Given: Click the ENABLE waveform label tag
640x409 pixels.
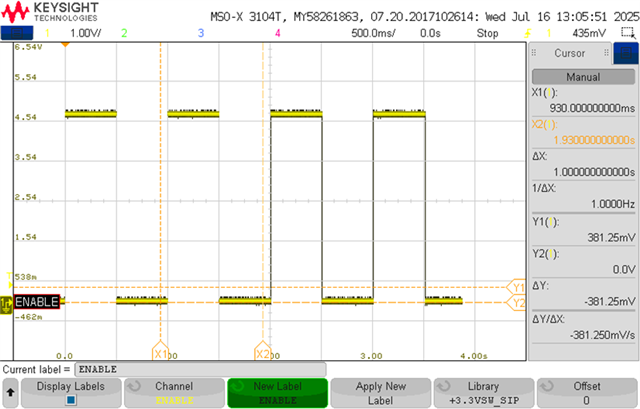Looking at the screenshot, I should (37, 302).
